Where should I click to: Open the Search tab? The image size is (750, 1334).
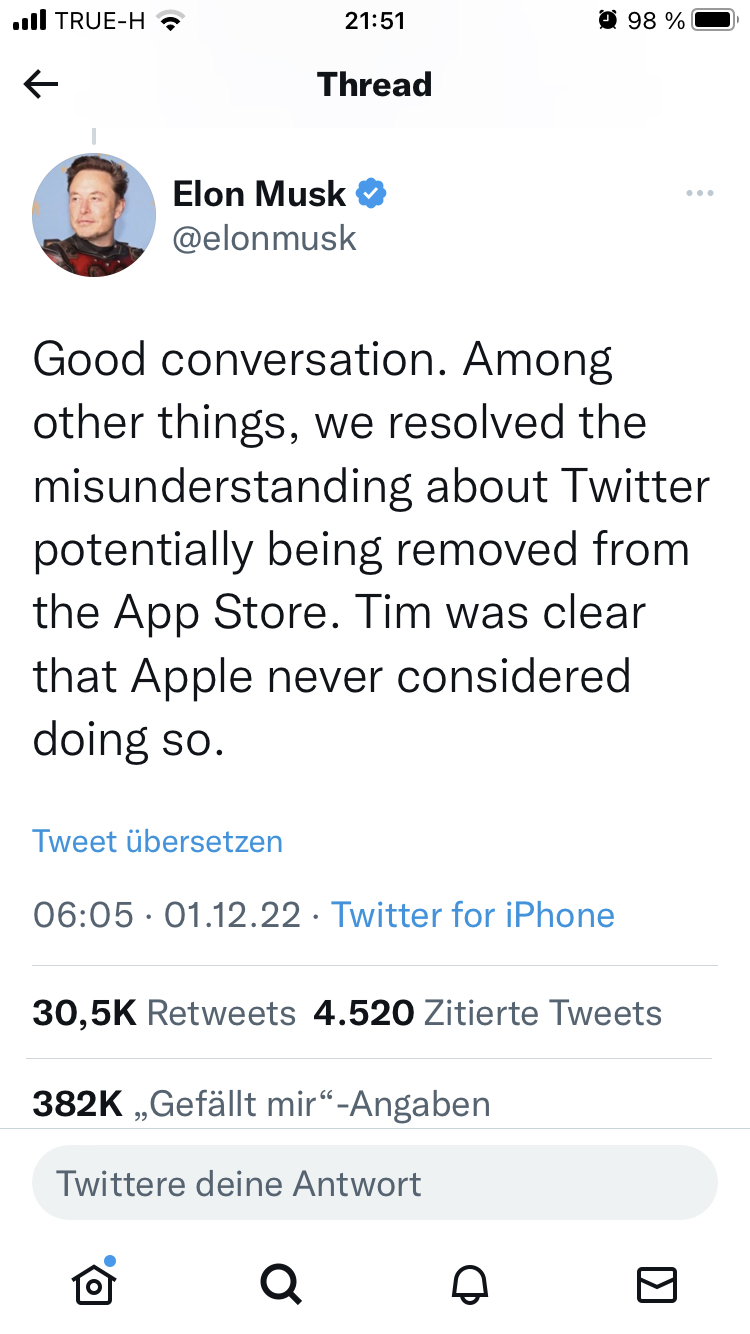coord(281,1282)
